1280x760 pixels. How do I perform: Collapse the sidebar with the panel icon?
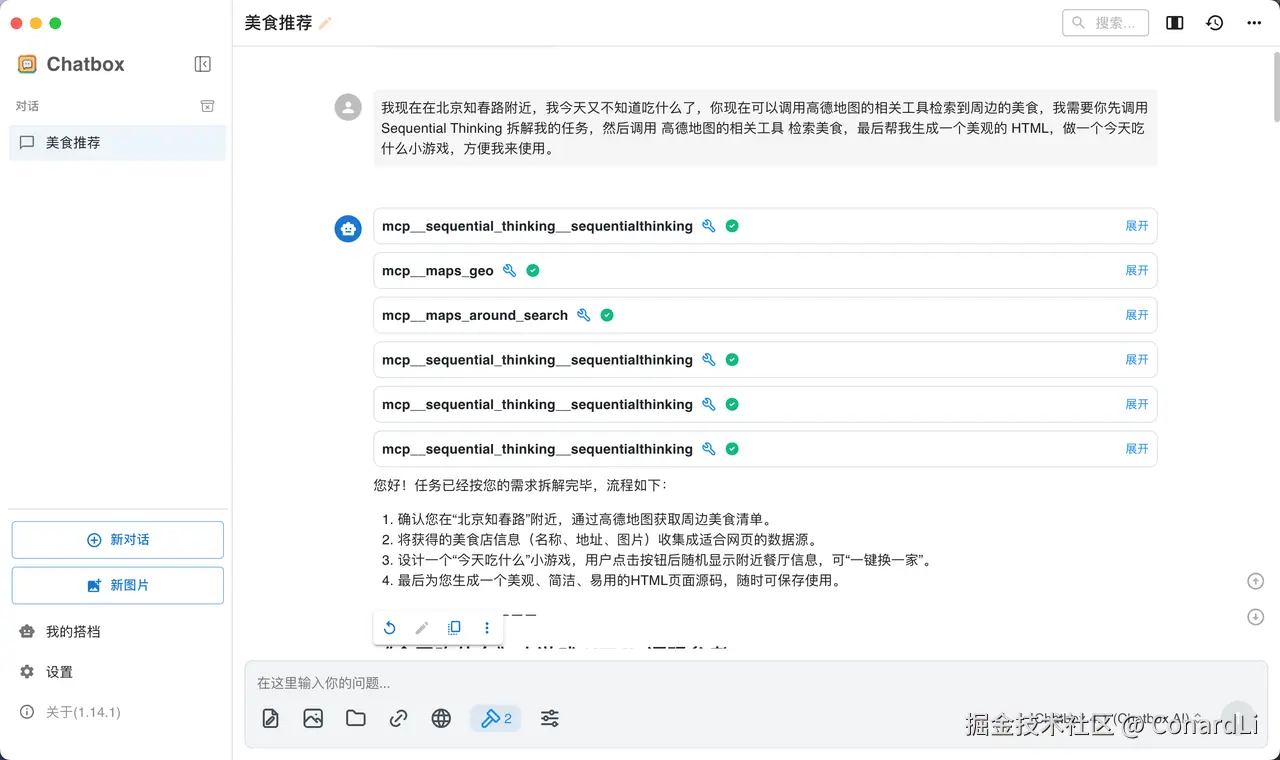pos(202,64)
